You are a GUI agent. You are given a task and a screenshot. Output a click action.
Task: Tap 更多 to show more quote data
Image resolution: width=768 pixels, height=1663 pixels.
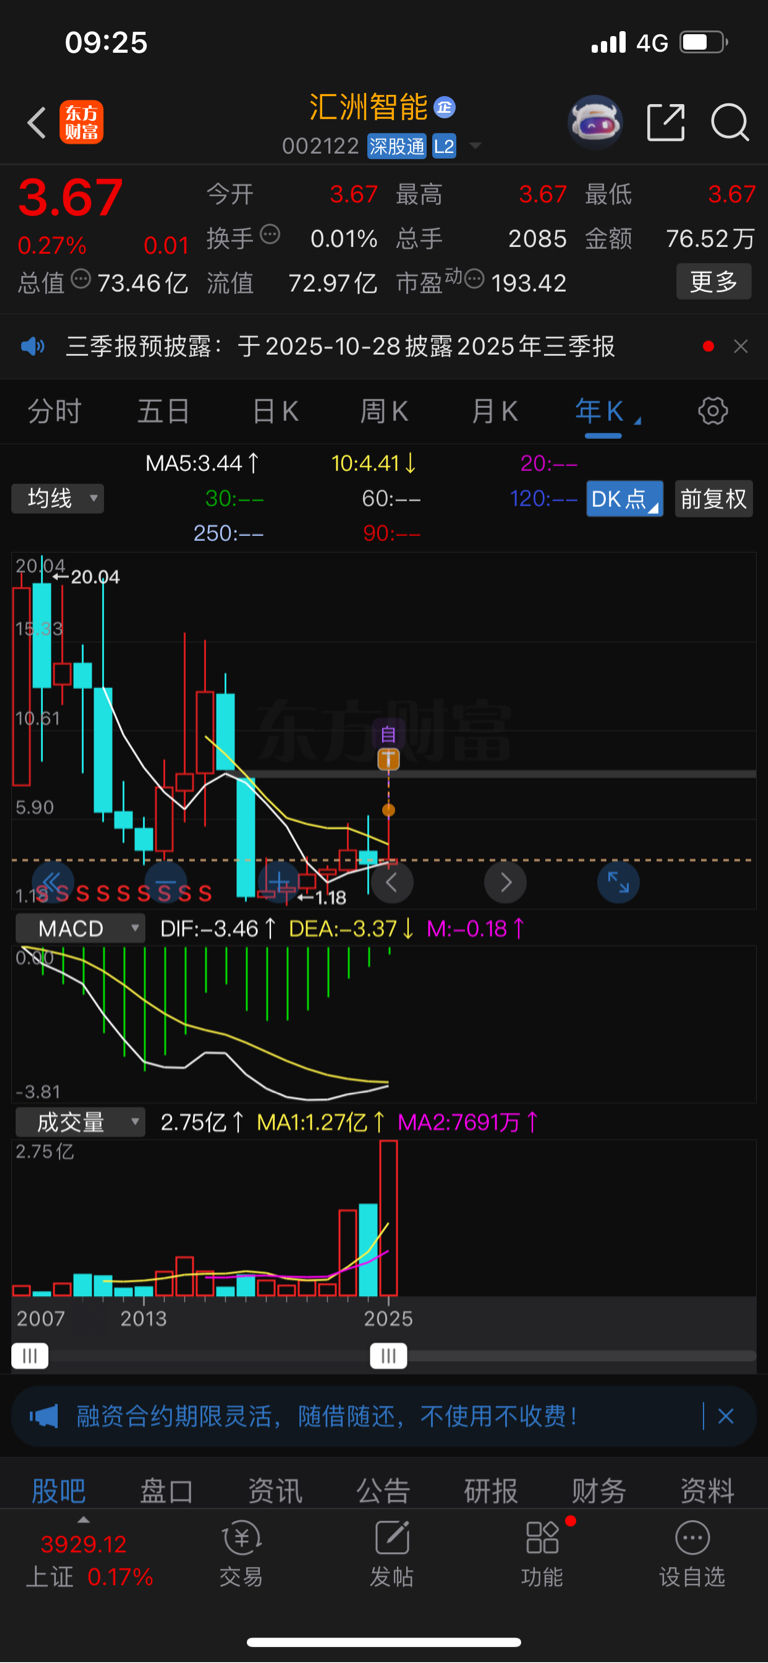click(714, 282)
